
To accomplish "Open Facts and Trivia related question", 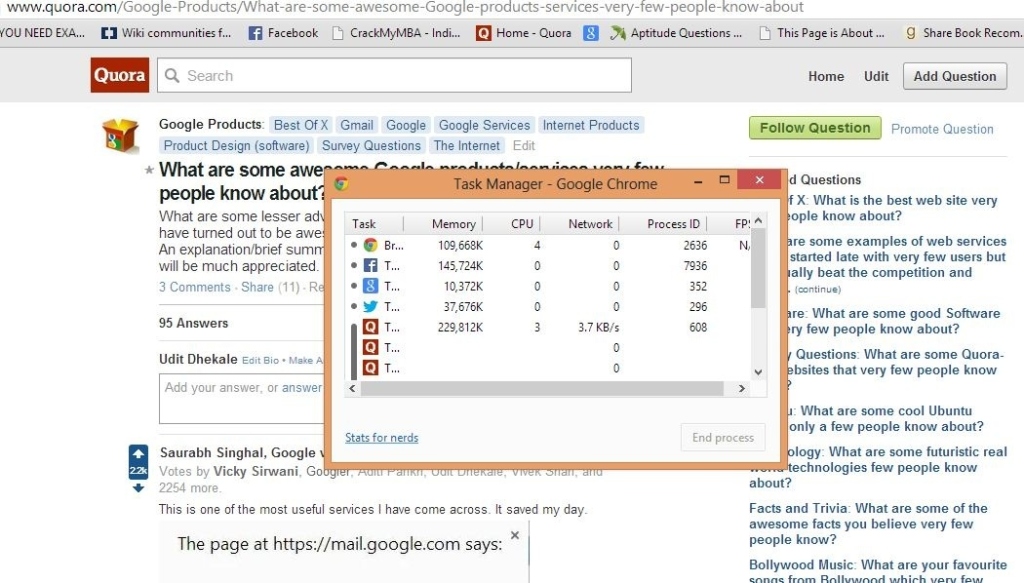I will coord(869,524).
